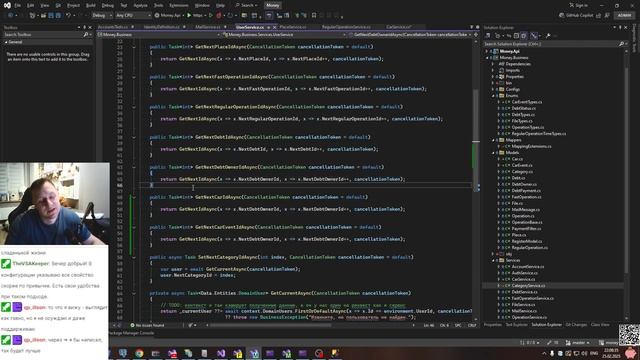Select MappingExtensions.cs file
Image resolution: width=640 pixels, height=360 pixels.
click(531, 147)
